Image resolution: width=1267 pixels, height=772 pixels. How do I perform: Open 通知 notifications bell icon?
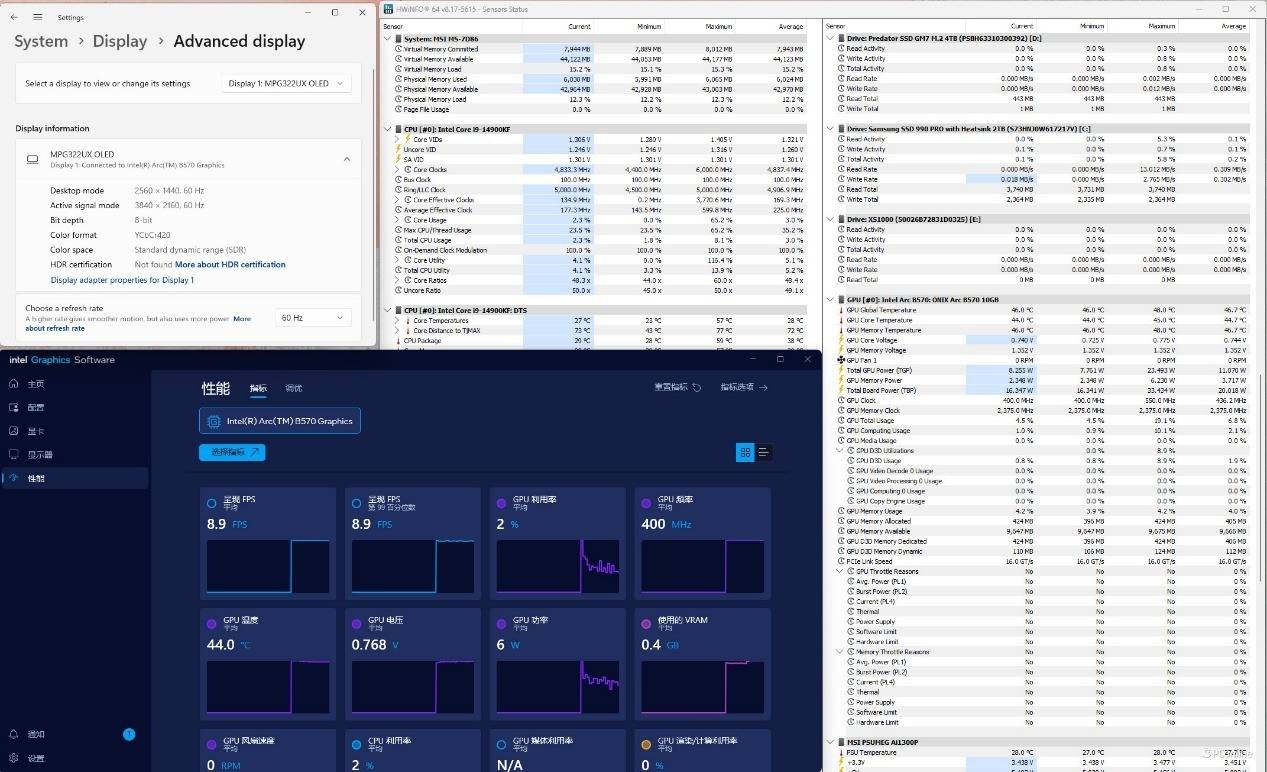(x=14, y=735)
